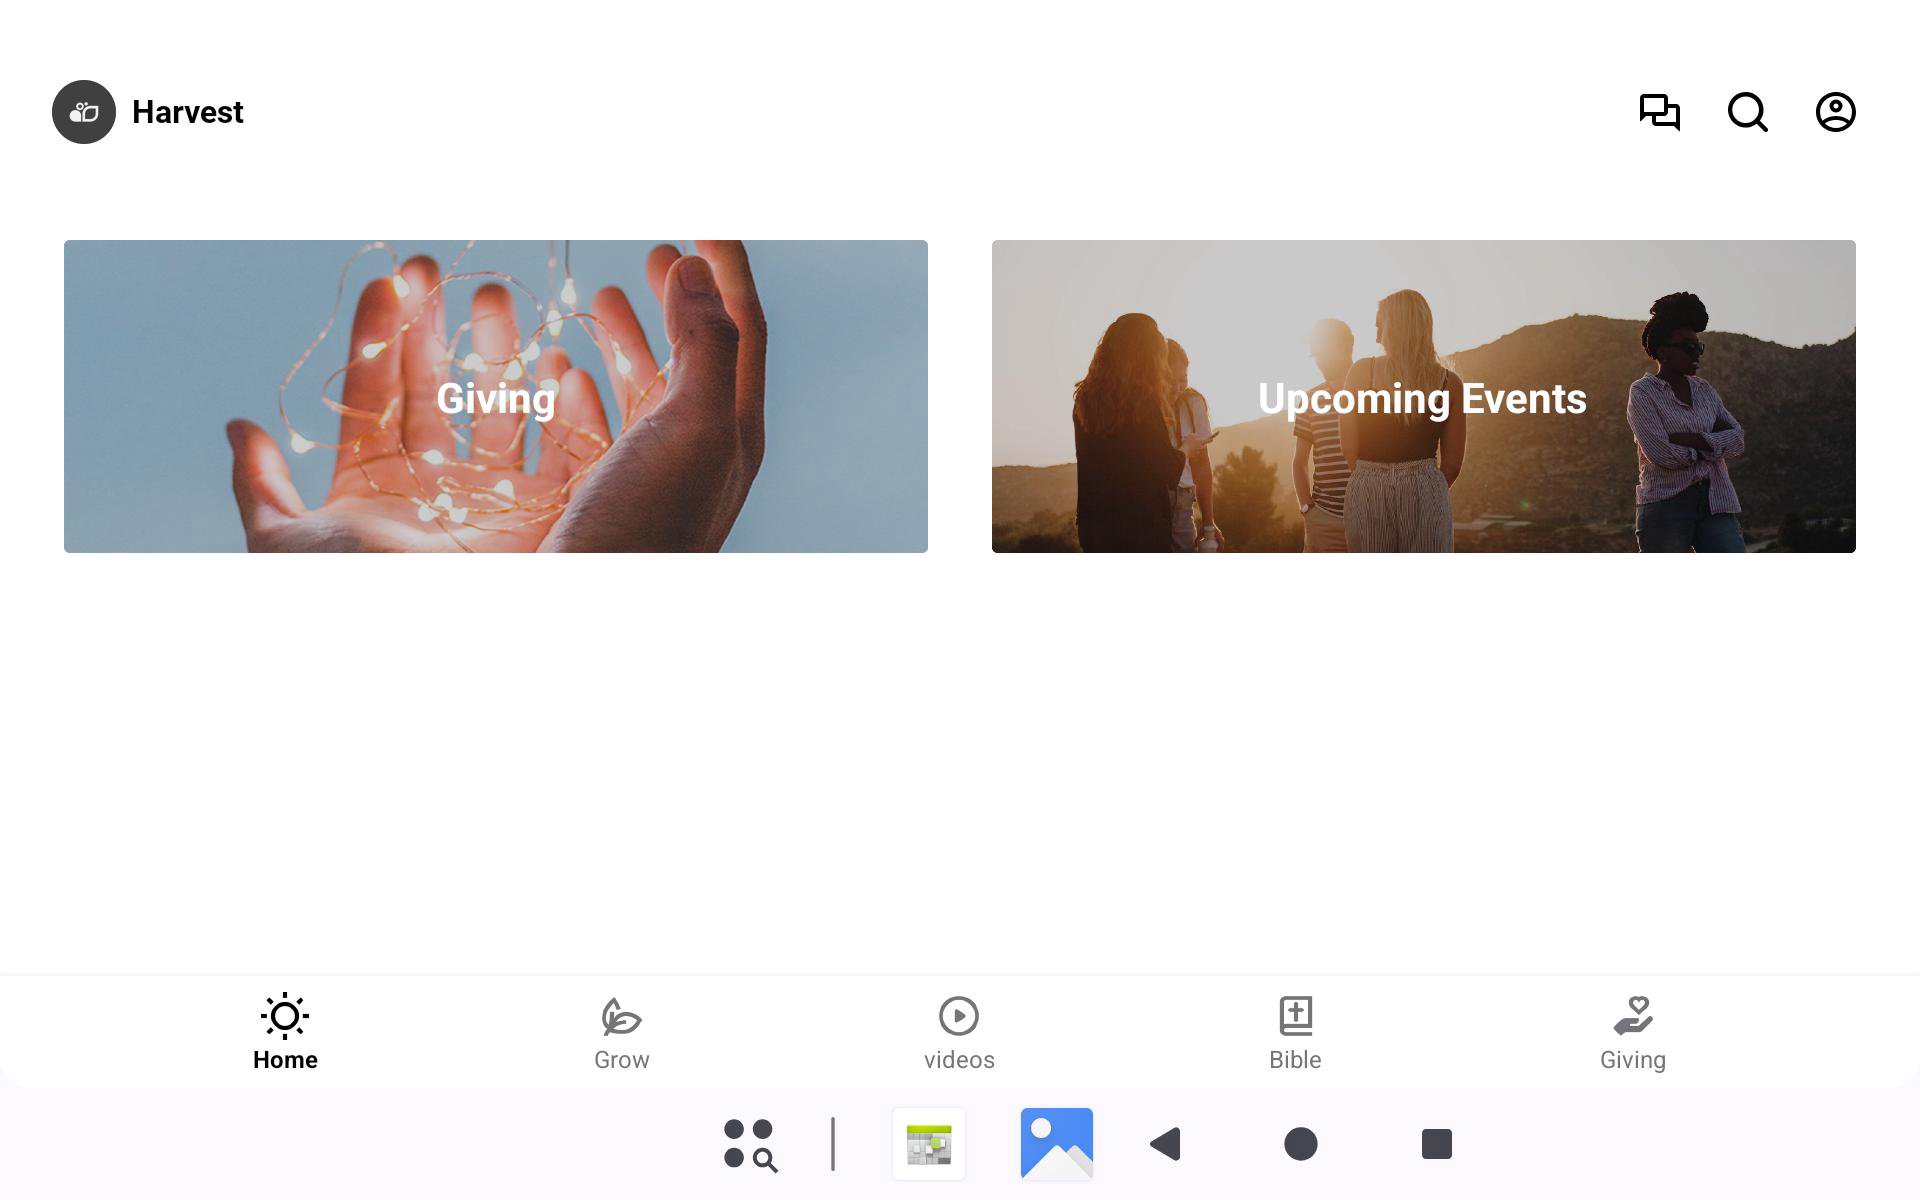Screen dimensions: 1920x1200
Task: Launch the gallery app in taskbar
Action: [1057, 1144]
